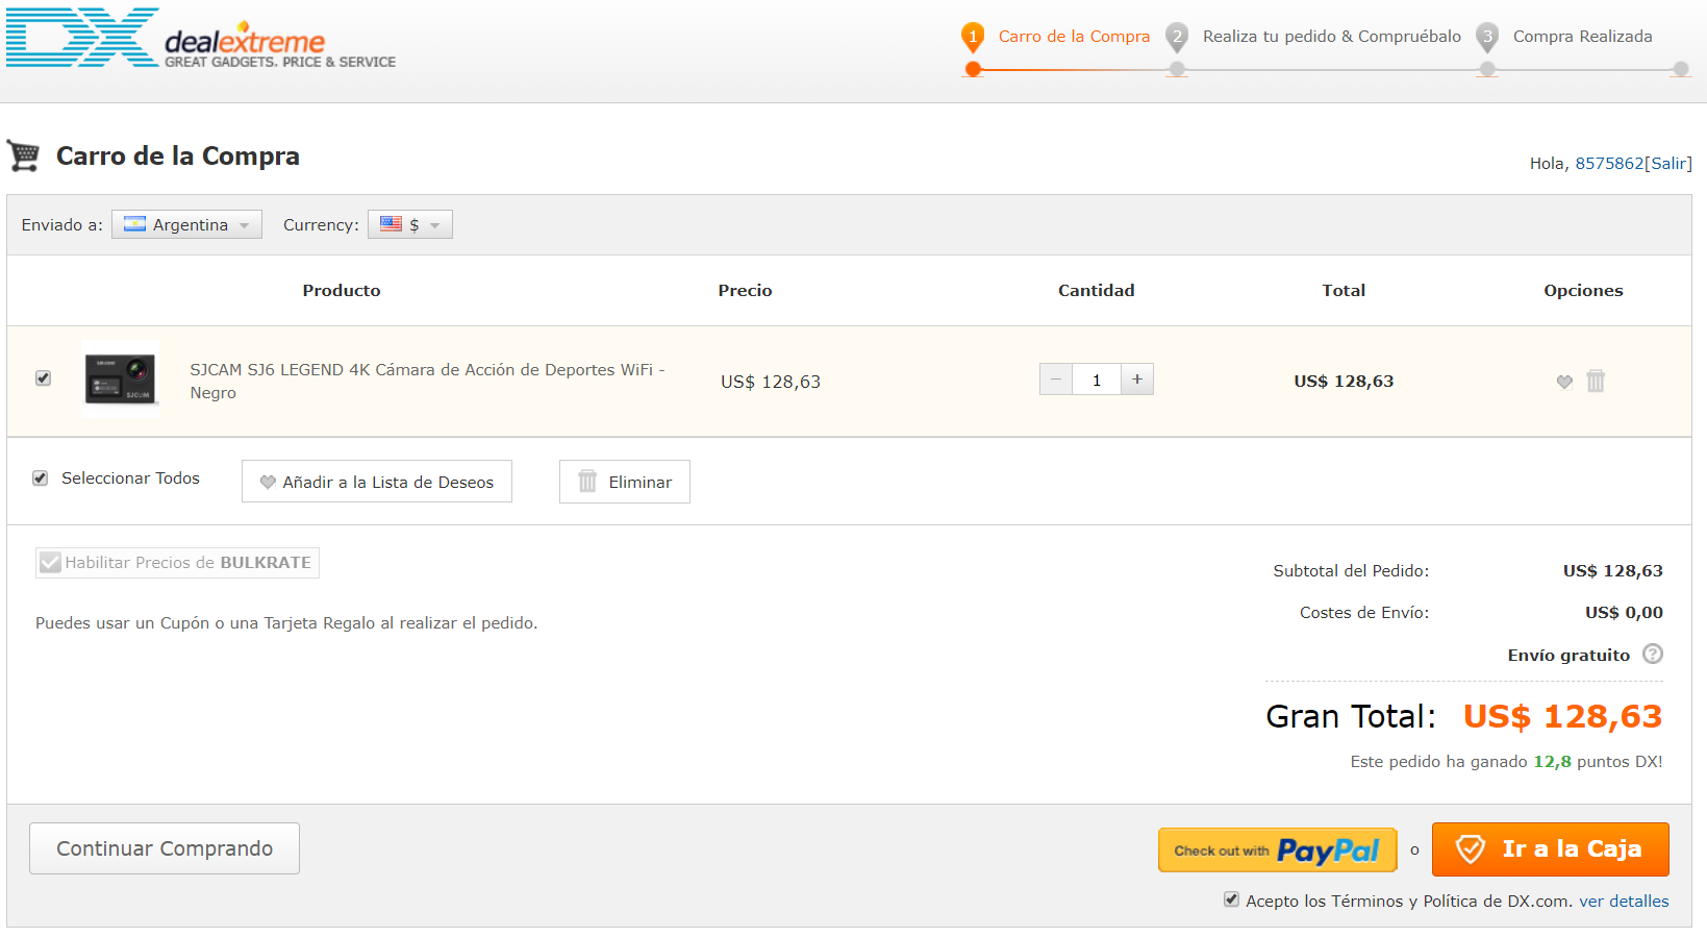Click Ir a la Caja button
Viewport: 1707px width, 937px height.
point(1550,849)
